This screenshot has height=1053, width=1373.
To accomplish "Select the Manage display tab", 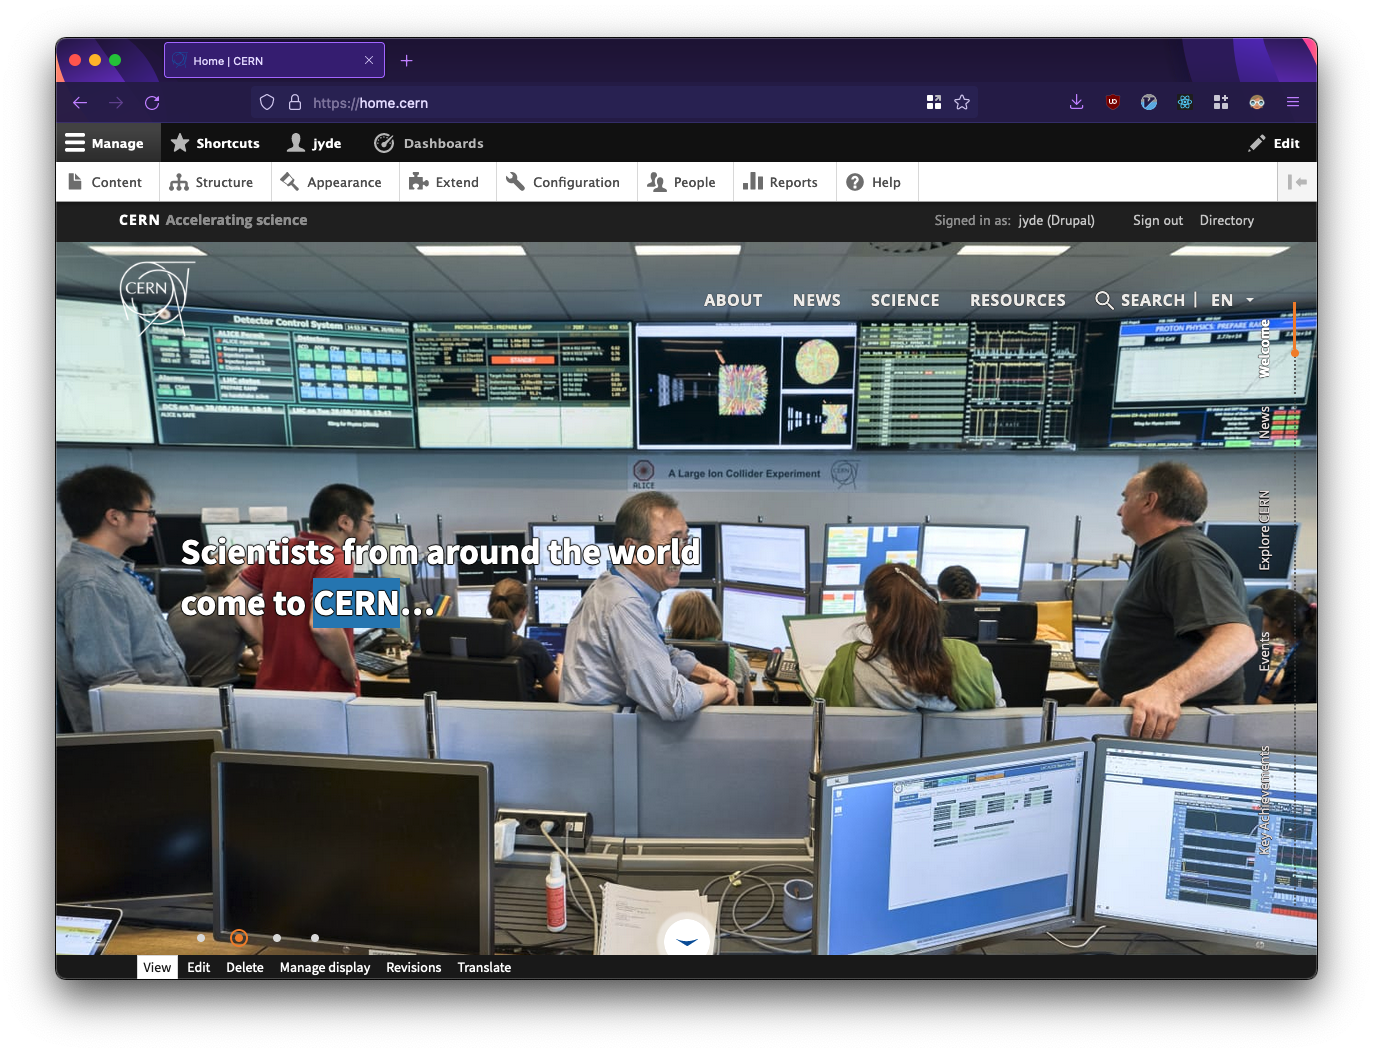I will 325,967.
